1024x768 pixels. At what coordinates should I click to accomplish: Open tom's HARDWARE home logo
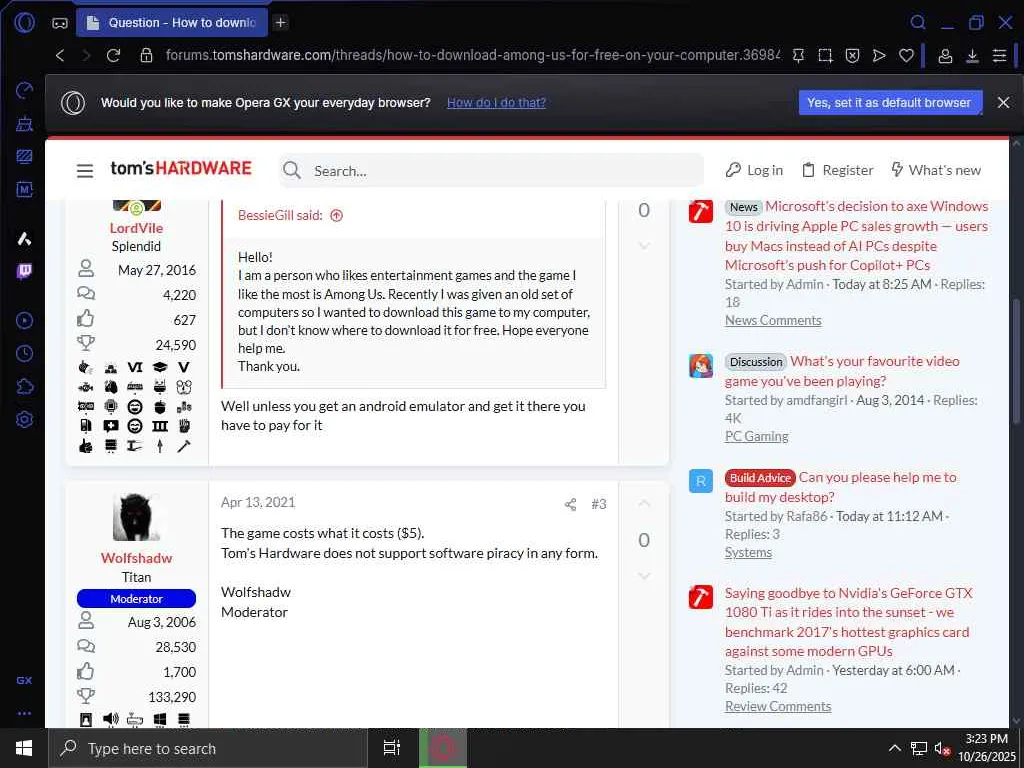(181, 168)
